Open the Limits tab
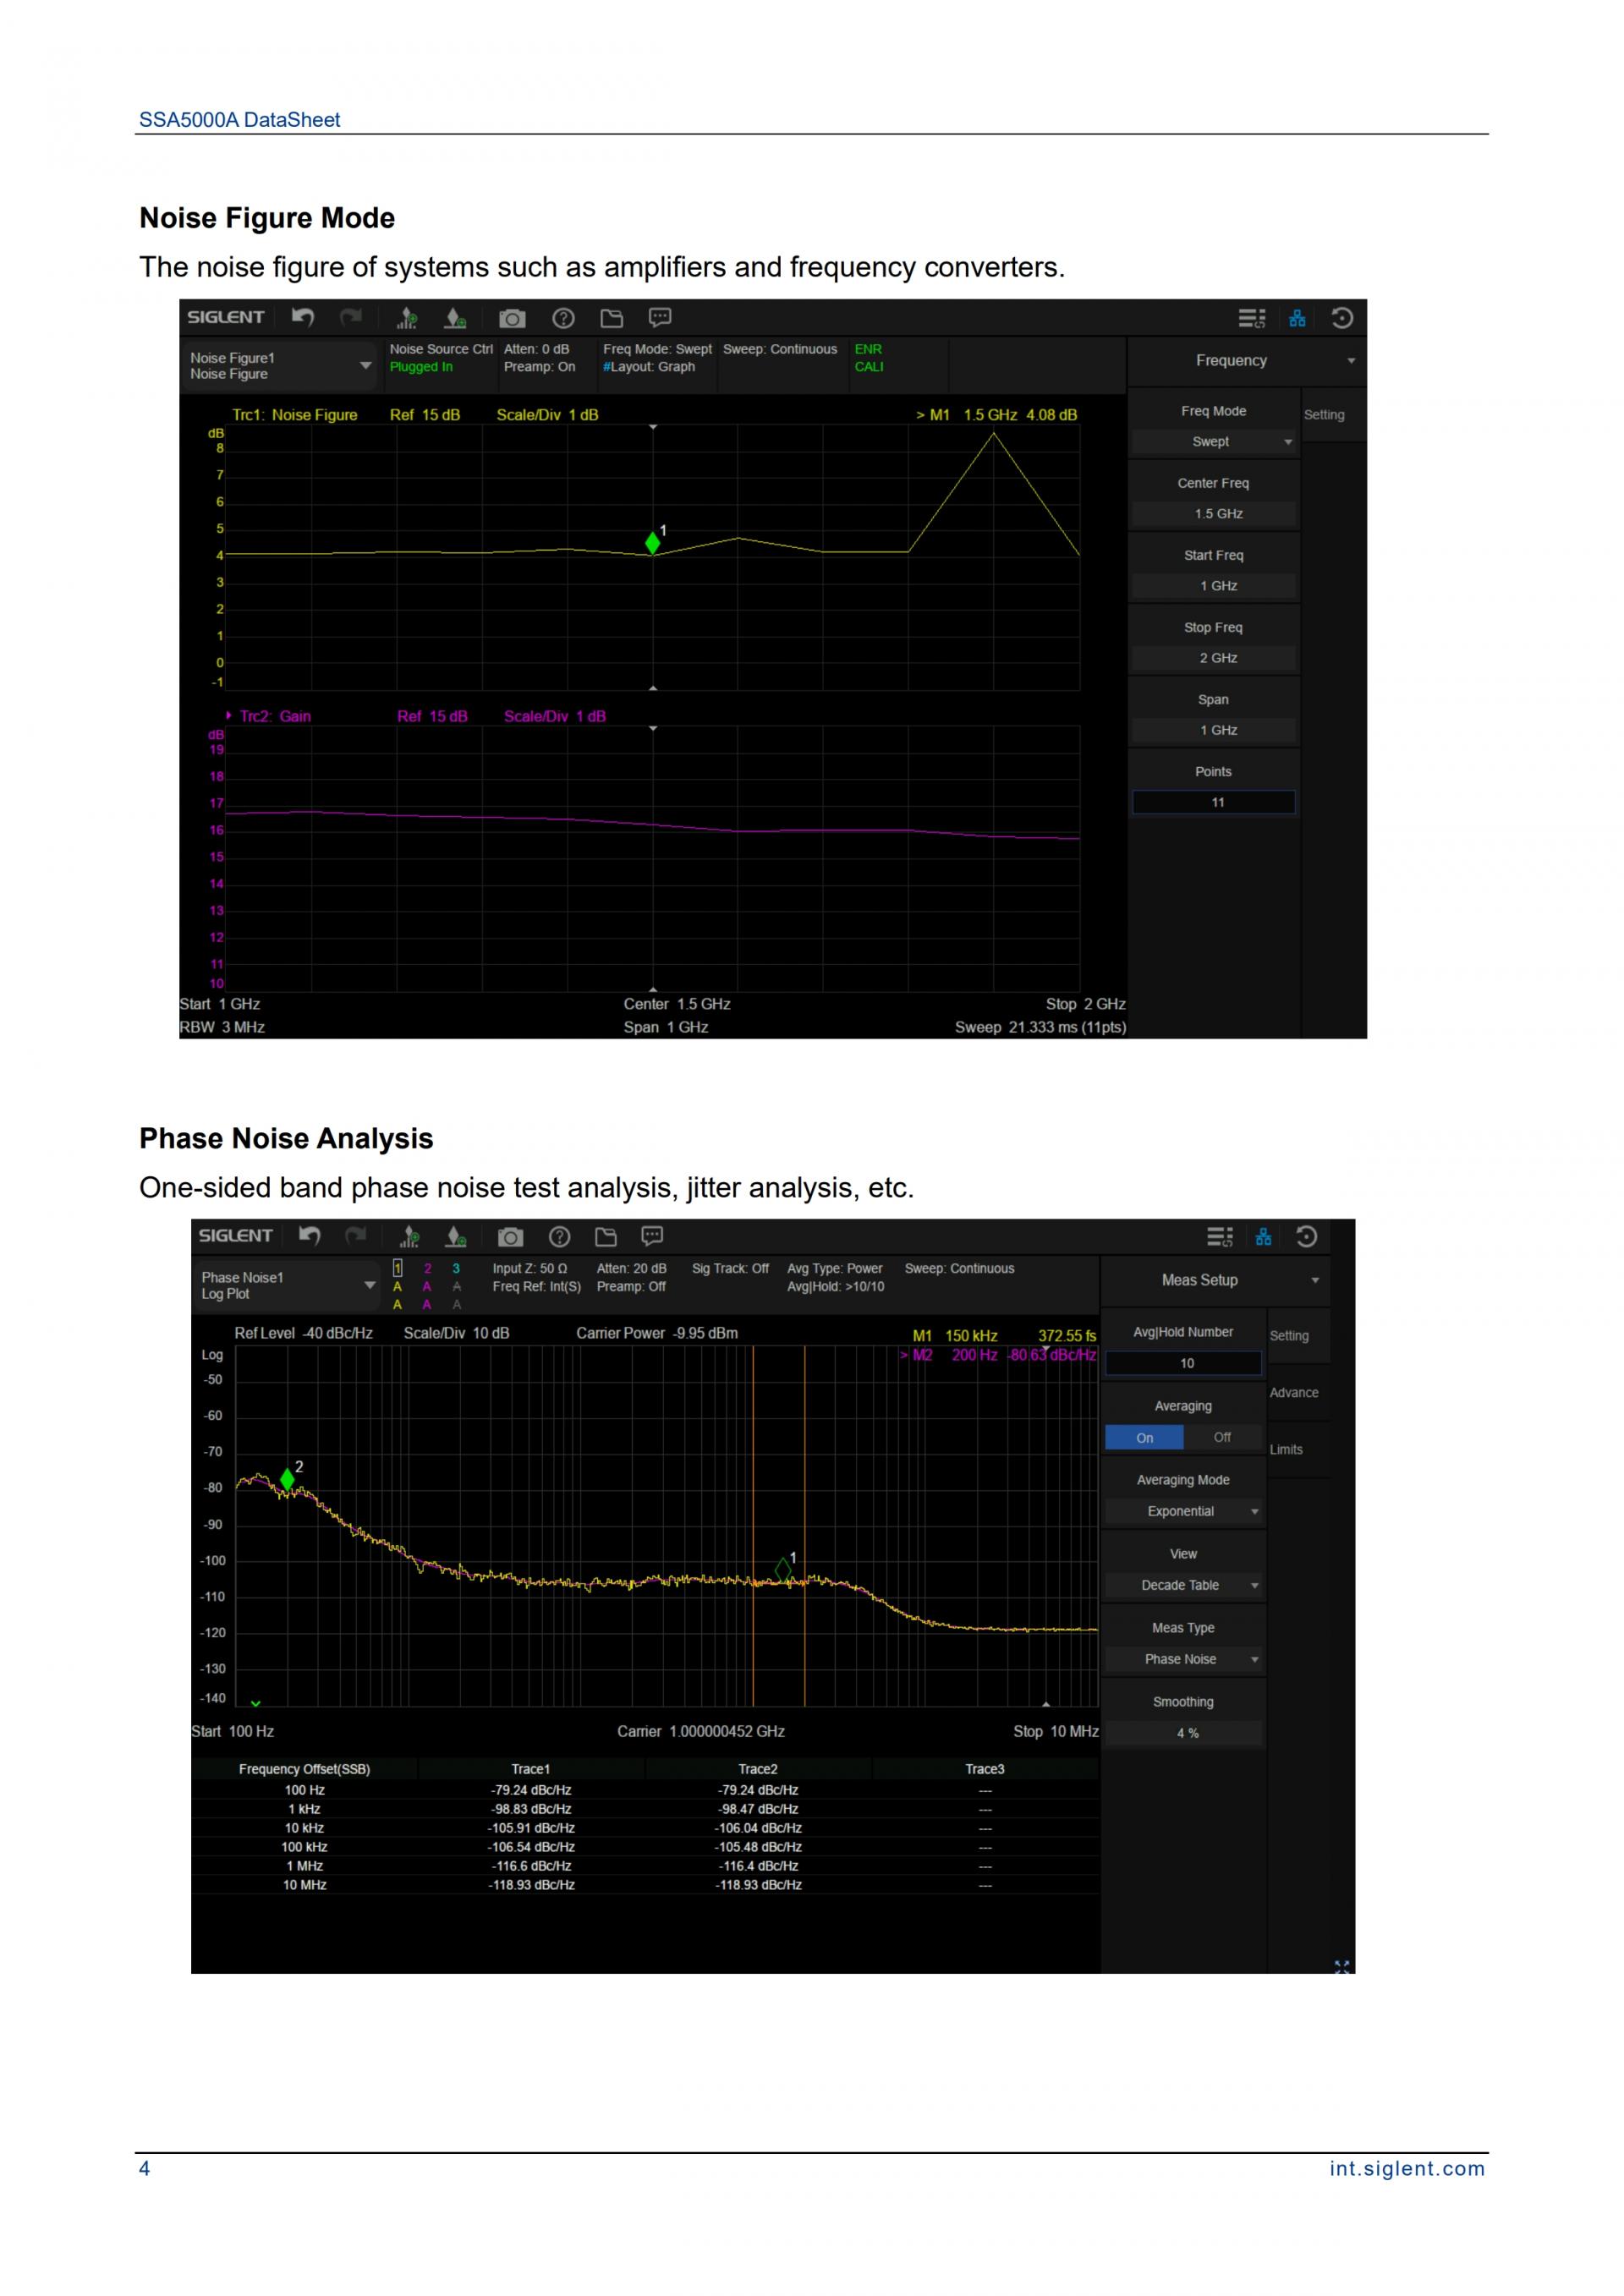1624x2296 pixels. [x=1287, y=1449]
